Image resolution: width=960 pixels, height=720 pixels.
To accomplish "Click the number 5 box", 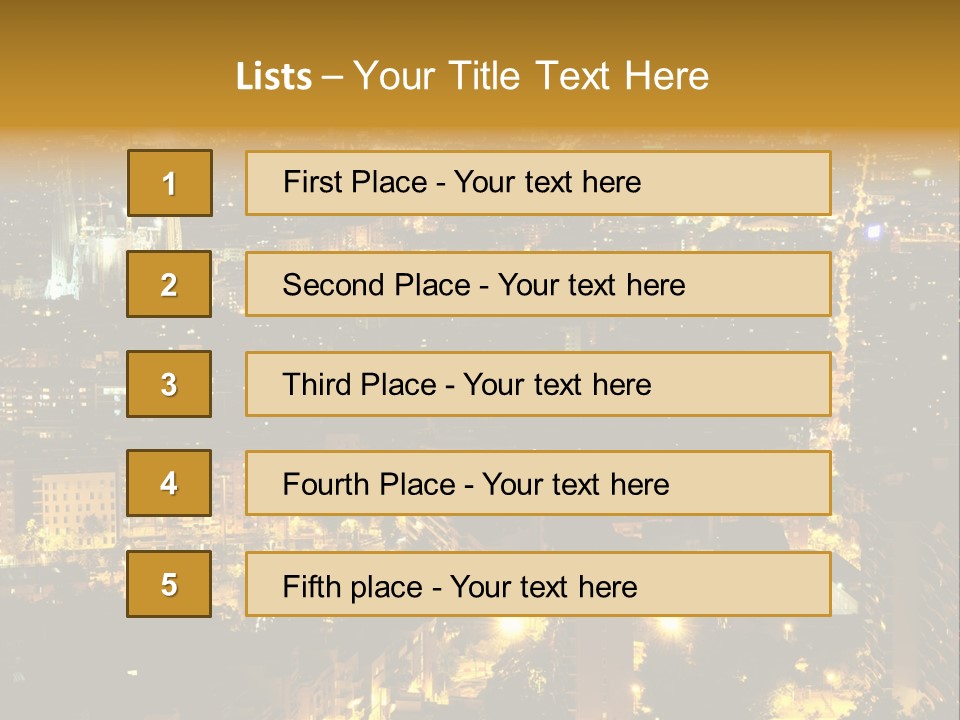I will [169, 584].
